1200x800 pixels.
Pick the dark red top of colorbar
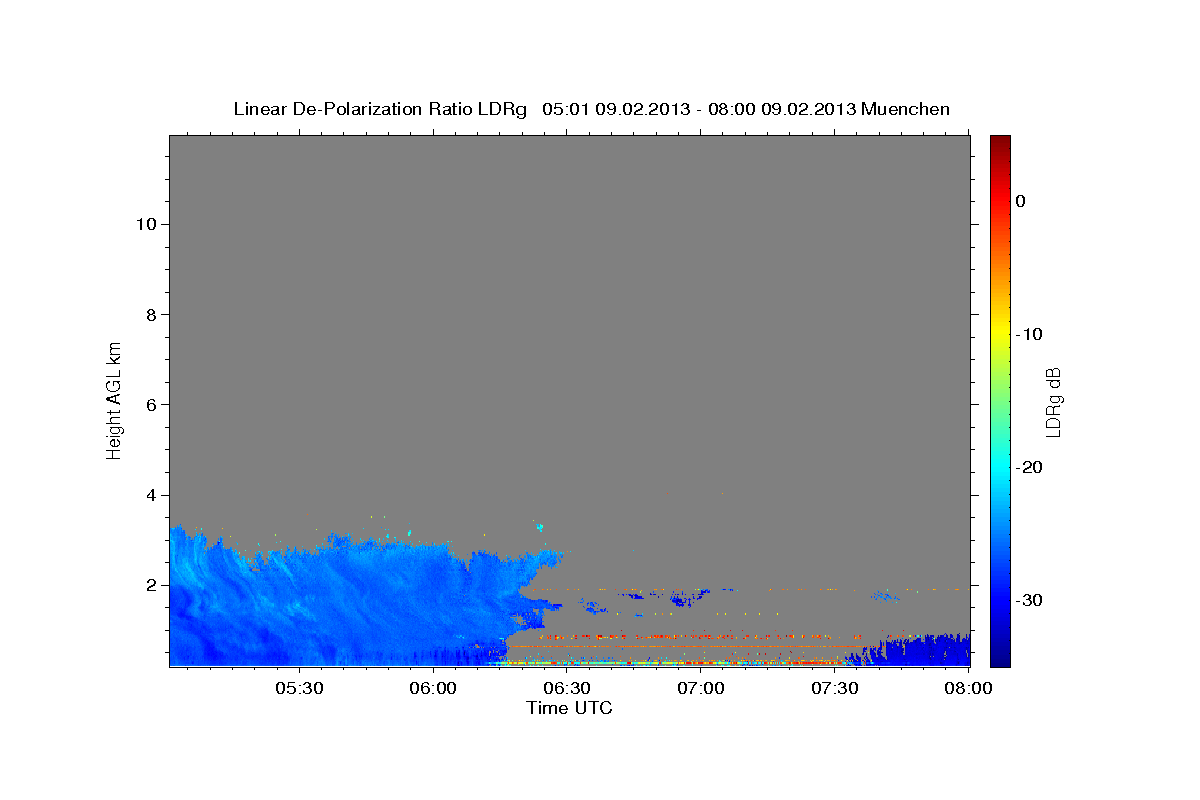tap(1000, 142)
